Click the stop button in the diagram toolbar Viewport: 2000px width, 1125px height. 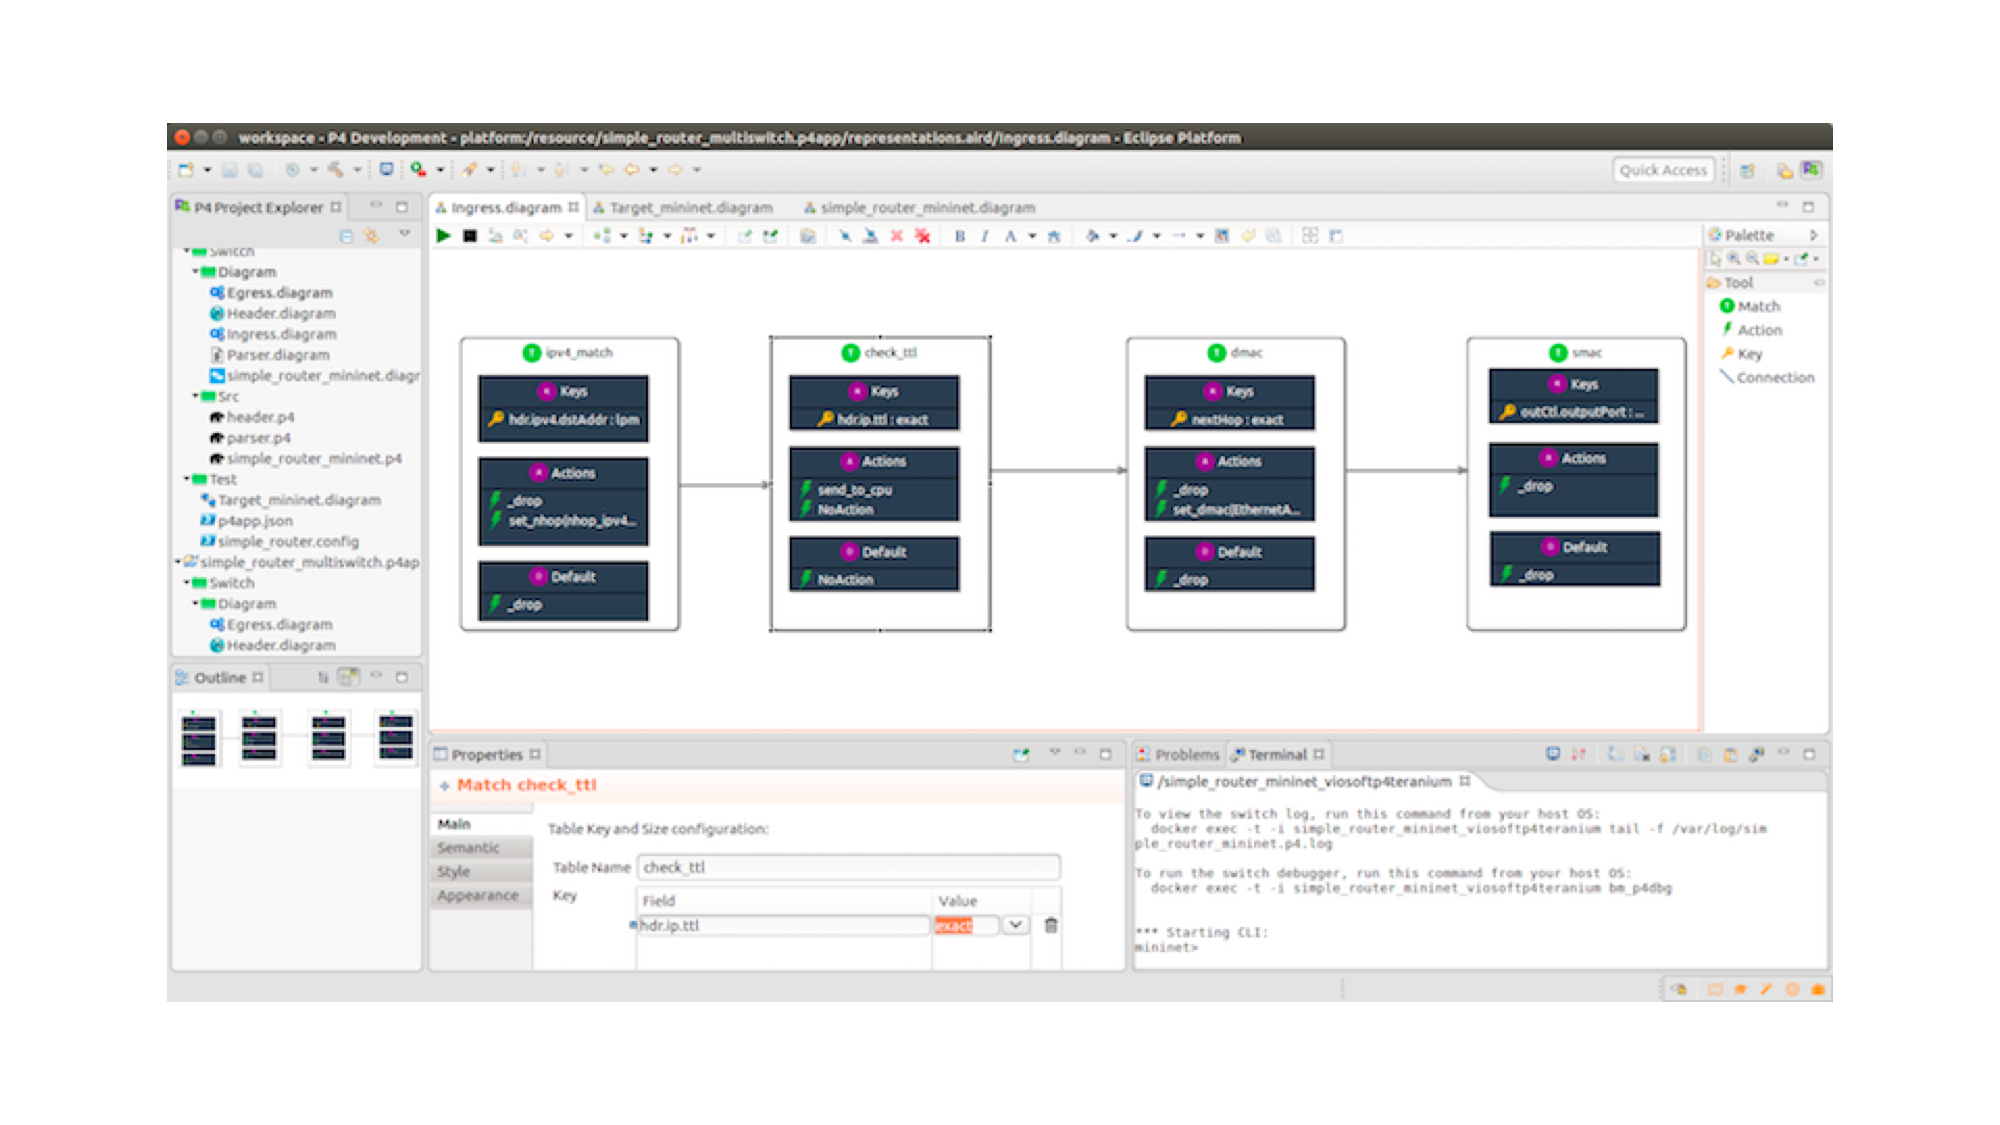(470, 237)
